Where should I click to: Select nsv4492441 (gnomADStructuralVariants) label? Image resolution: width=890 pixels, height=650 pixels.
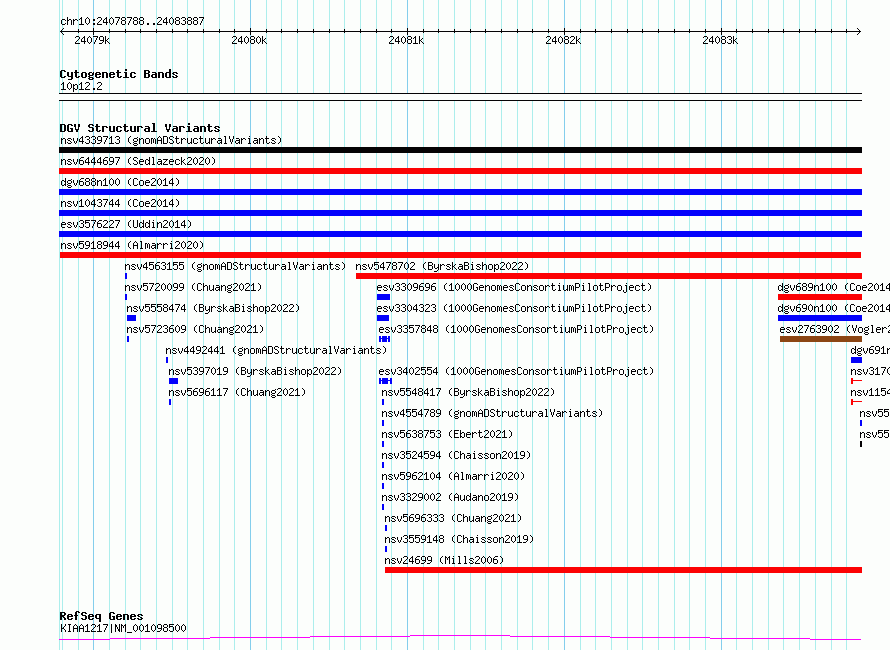276,350
